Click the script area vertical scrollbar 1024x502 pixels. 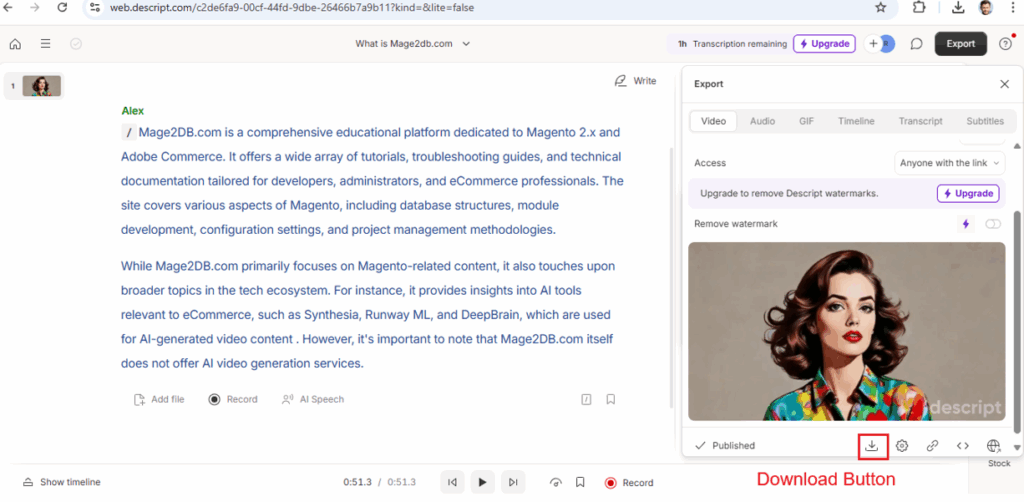(x=672, y=277)
